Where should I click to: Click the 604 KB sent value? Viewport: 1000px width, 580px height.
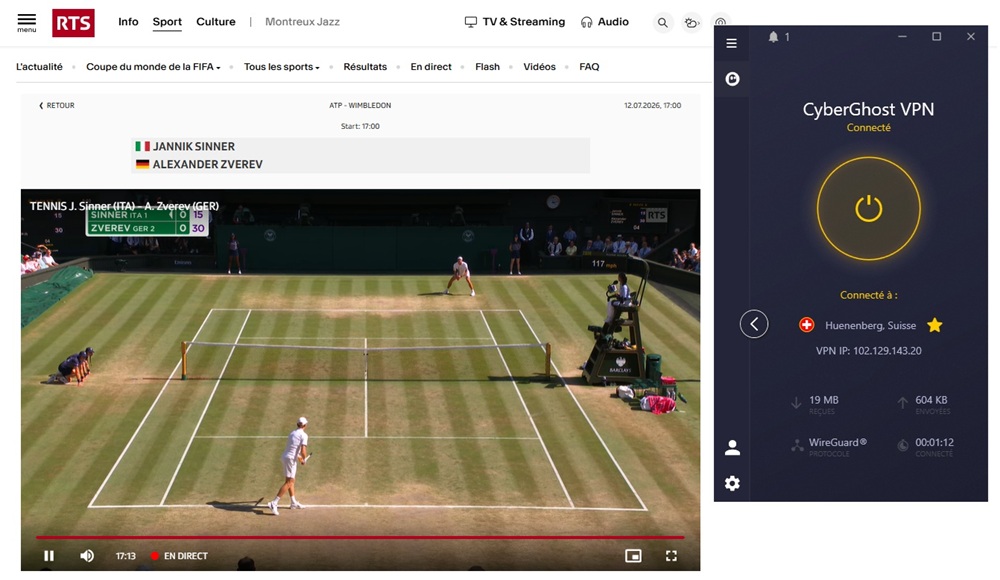point(931,400)
